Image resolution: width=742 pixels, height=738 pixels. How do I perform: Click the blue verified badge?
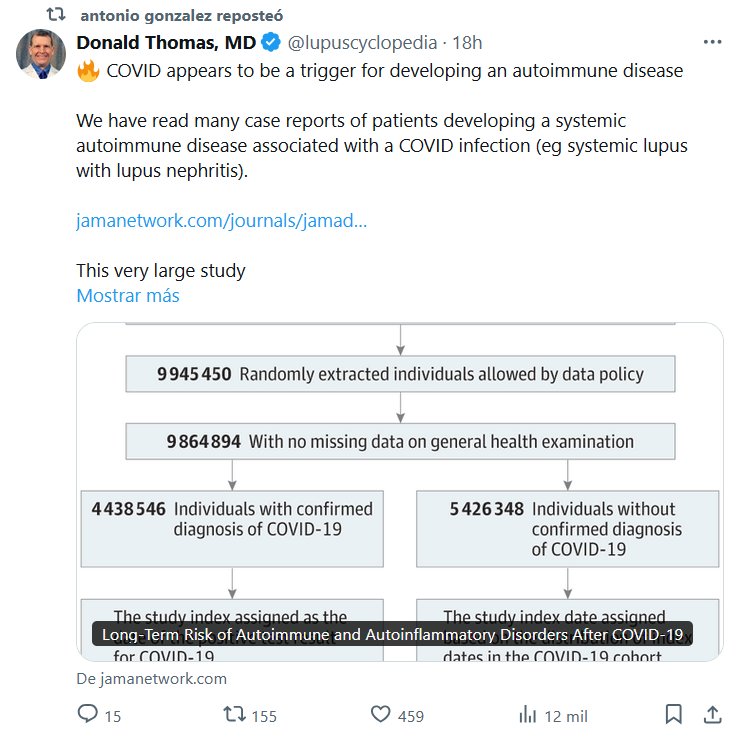click(270, 43)
